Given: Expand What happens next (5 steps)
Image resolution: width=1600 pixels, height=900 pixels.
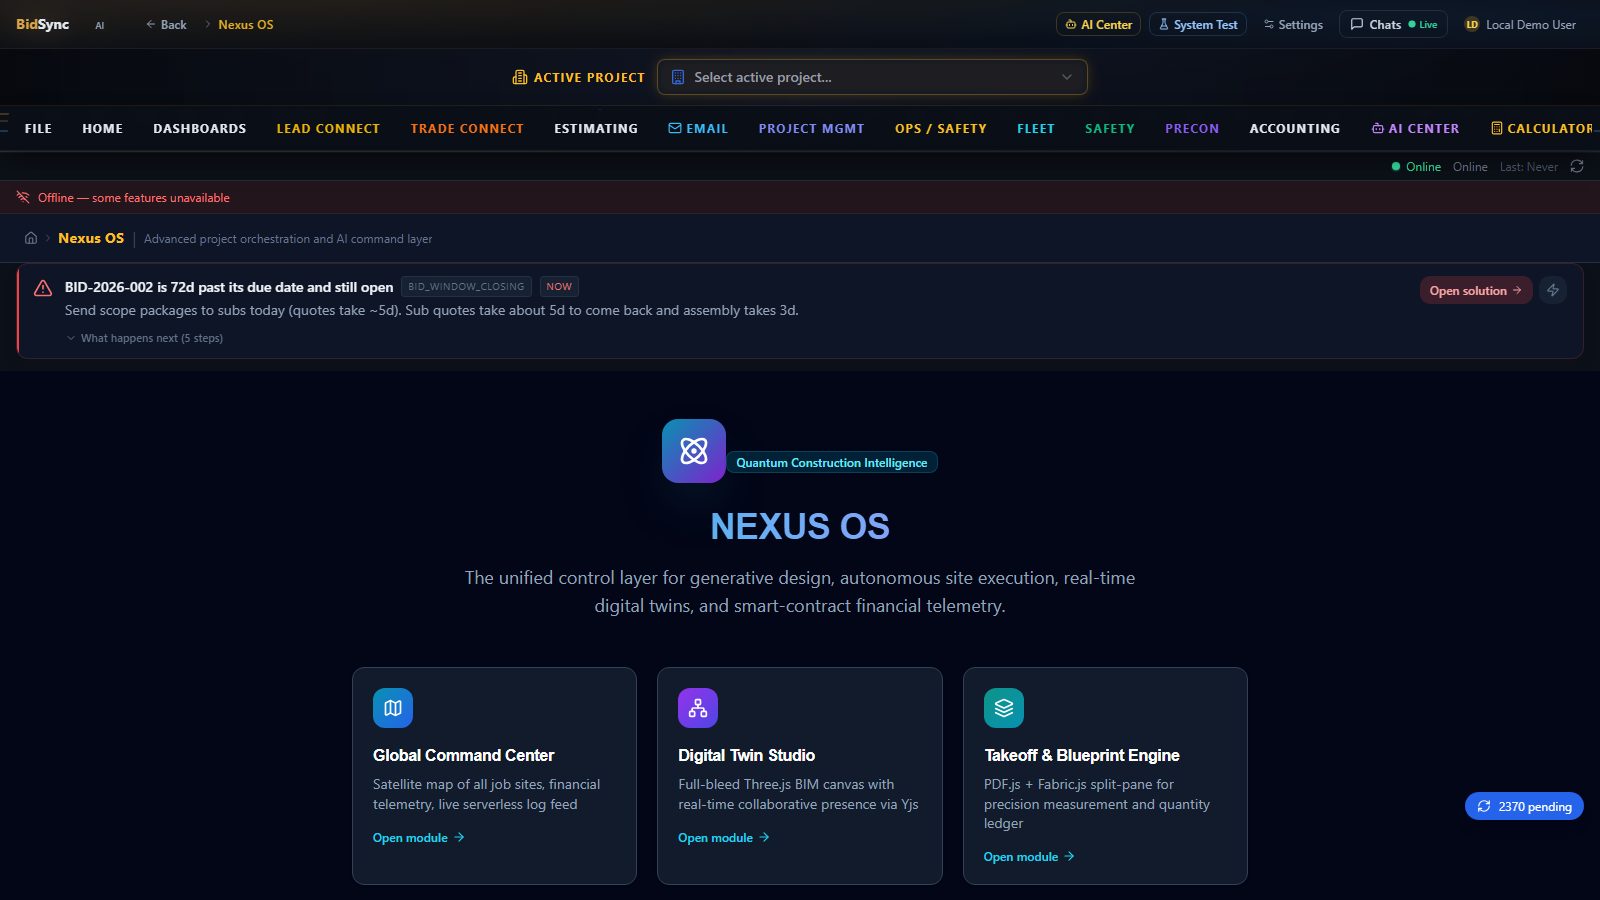Looking at the screenshot, I should [144, 338].
